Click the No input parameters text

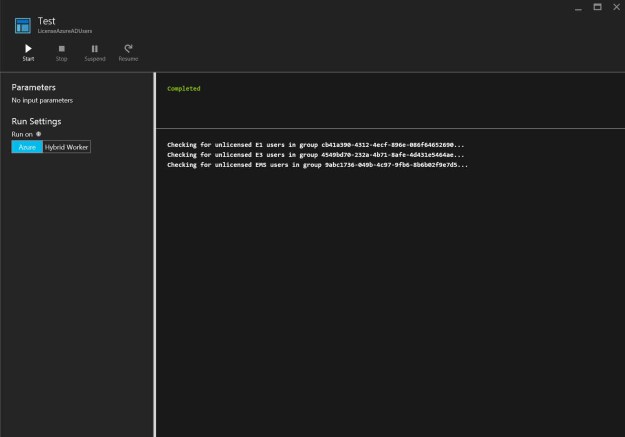point(42,101)
